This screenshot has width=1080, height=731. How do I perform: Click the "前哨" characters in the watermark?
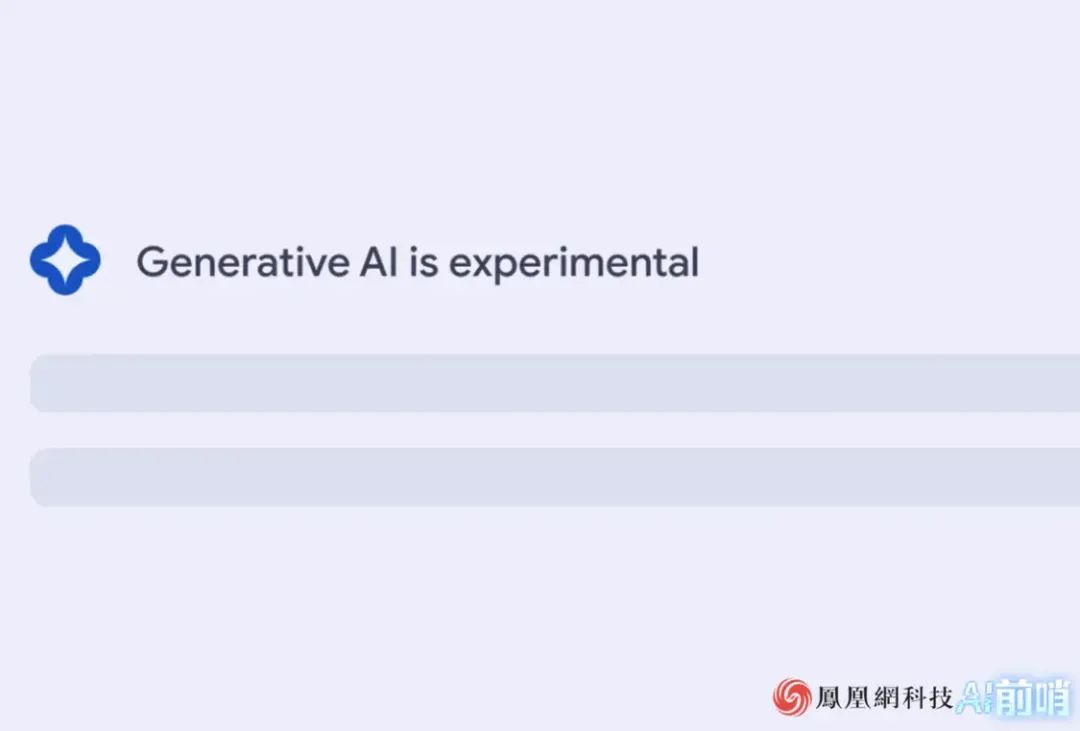click(1032, 697)
